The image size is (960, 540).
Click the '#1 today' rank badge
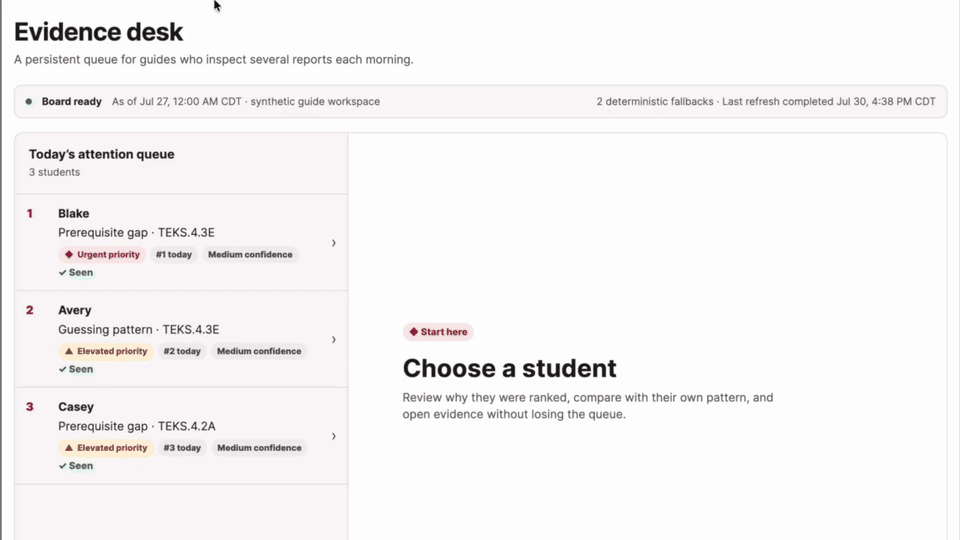[174, 255]
